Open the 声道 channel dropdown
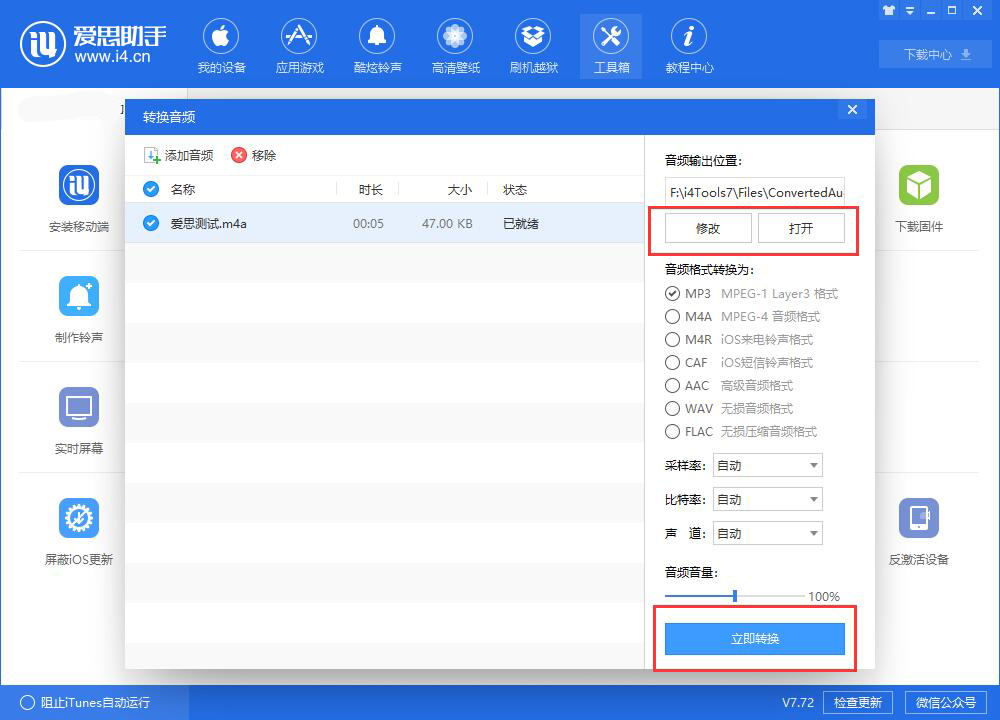Screen dimensions: 1000x720 pyautogui.click(x=767, y=533)
